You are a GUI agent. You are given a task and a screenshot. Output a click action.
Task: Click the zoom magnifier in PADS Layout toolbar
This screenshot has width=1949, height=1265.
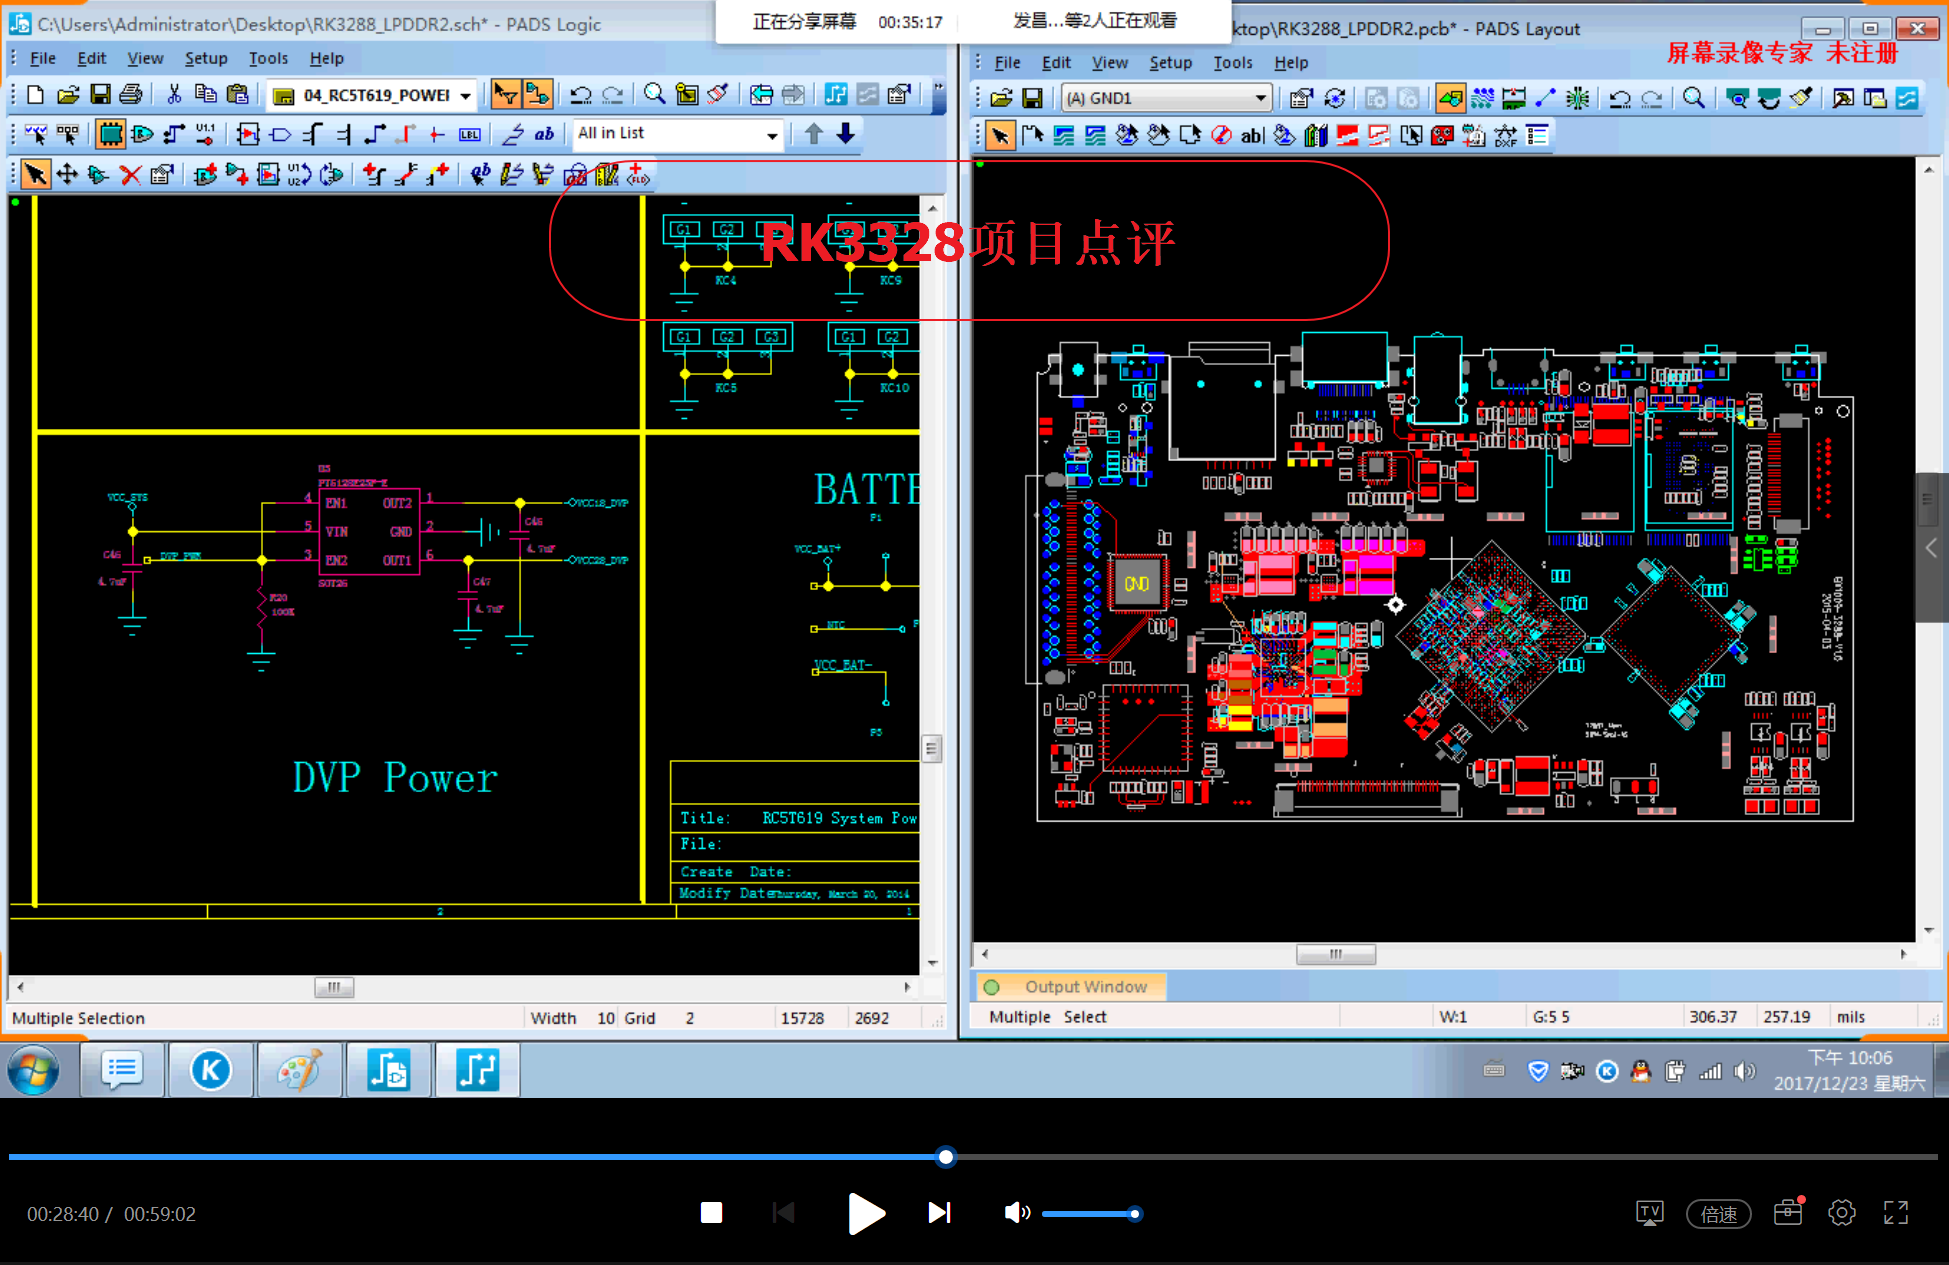[x=1693, y=98]
